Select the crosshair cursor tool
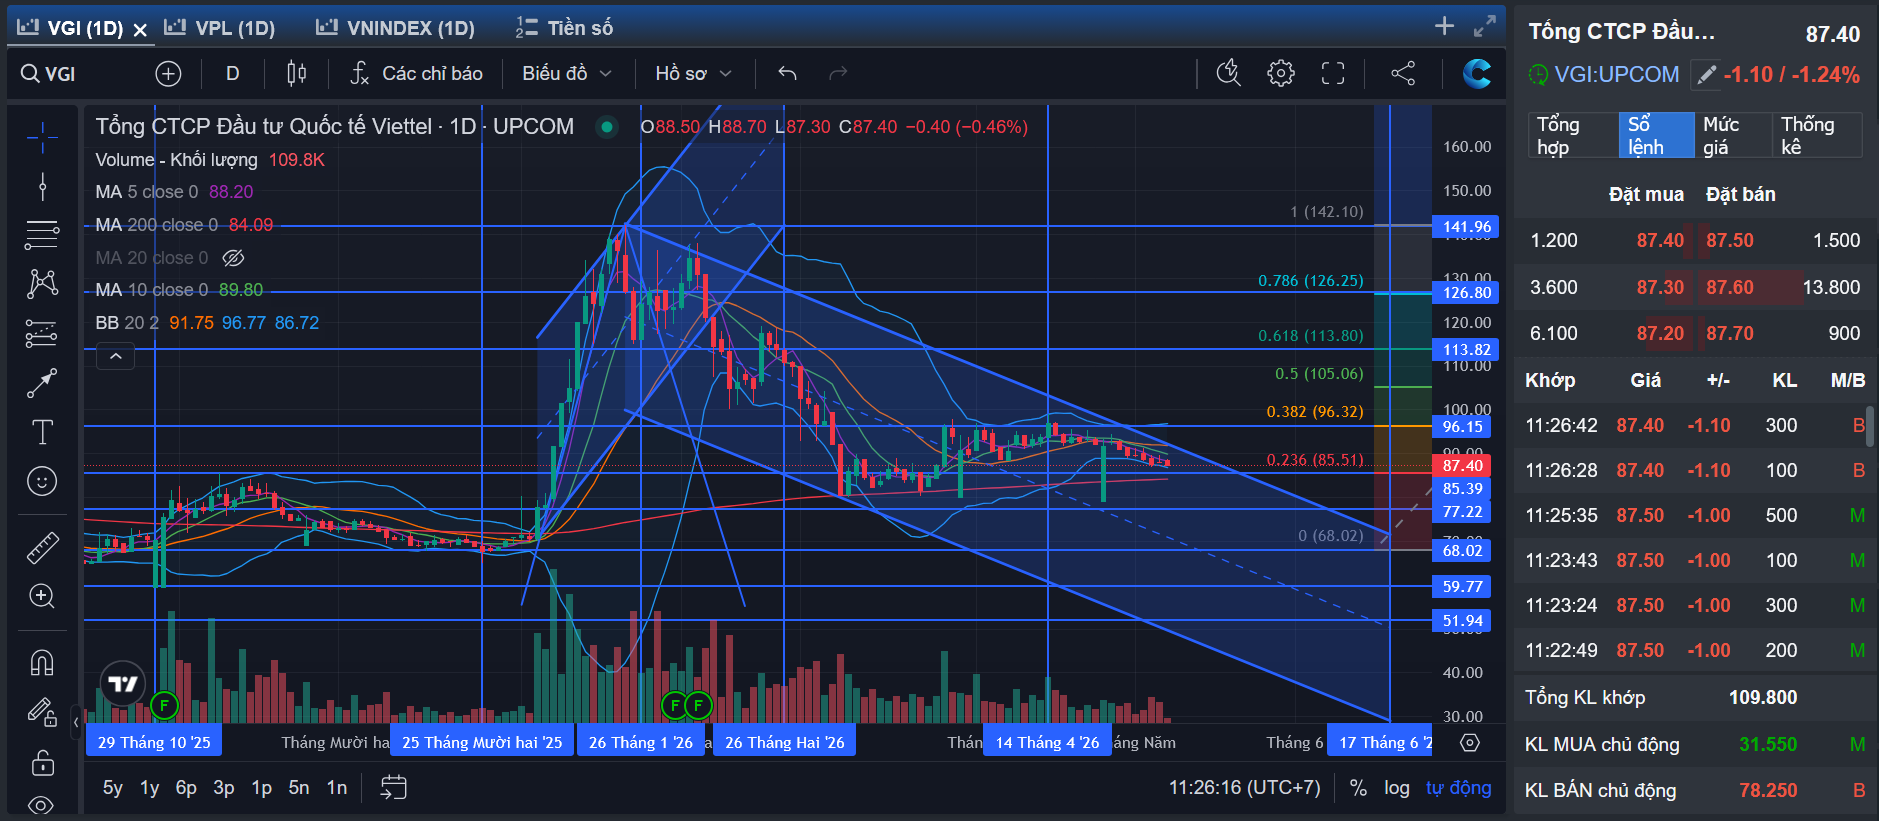 click(42, 137)
